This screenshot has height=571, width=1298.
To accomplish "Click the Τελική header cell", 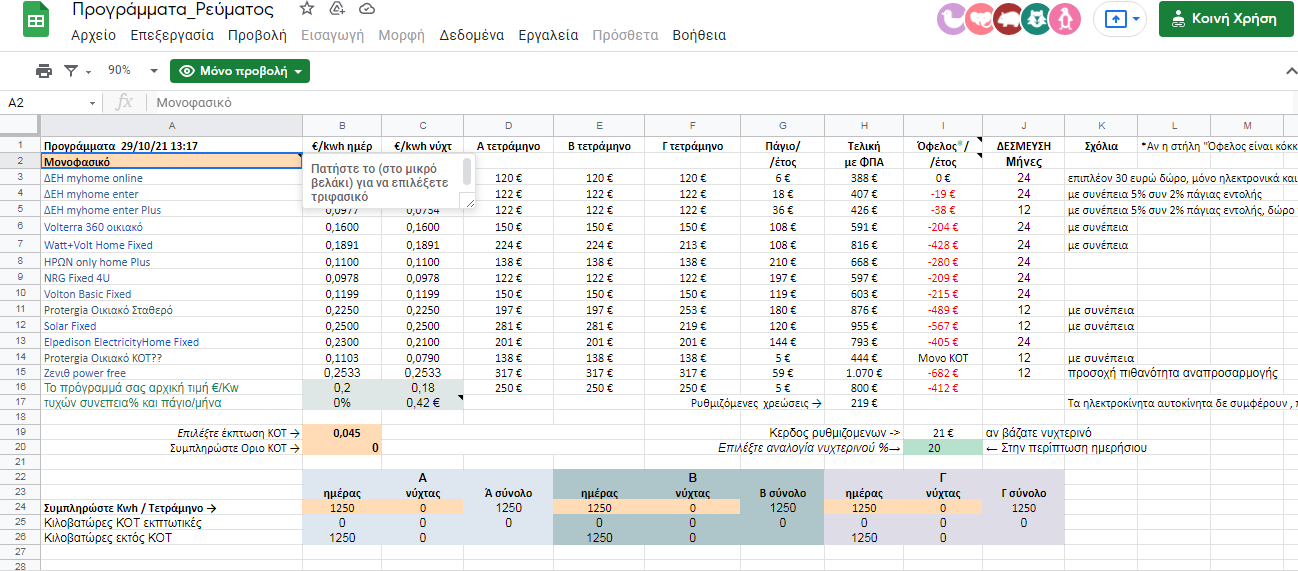I will tap(863, 146).
